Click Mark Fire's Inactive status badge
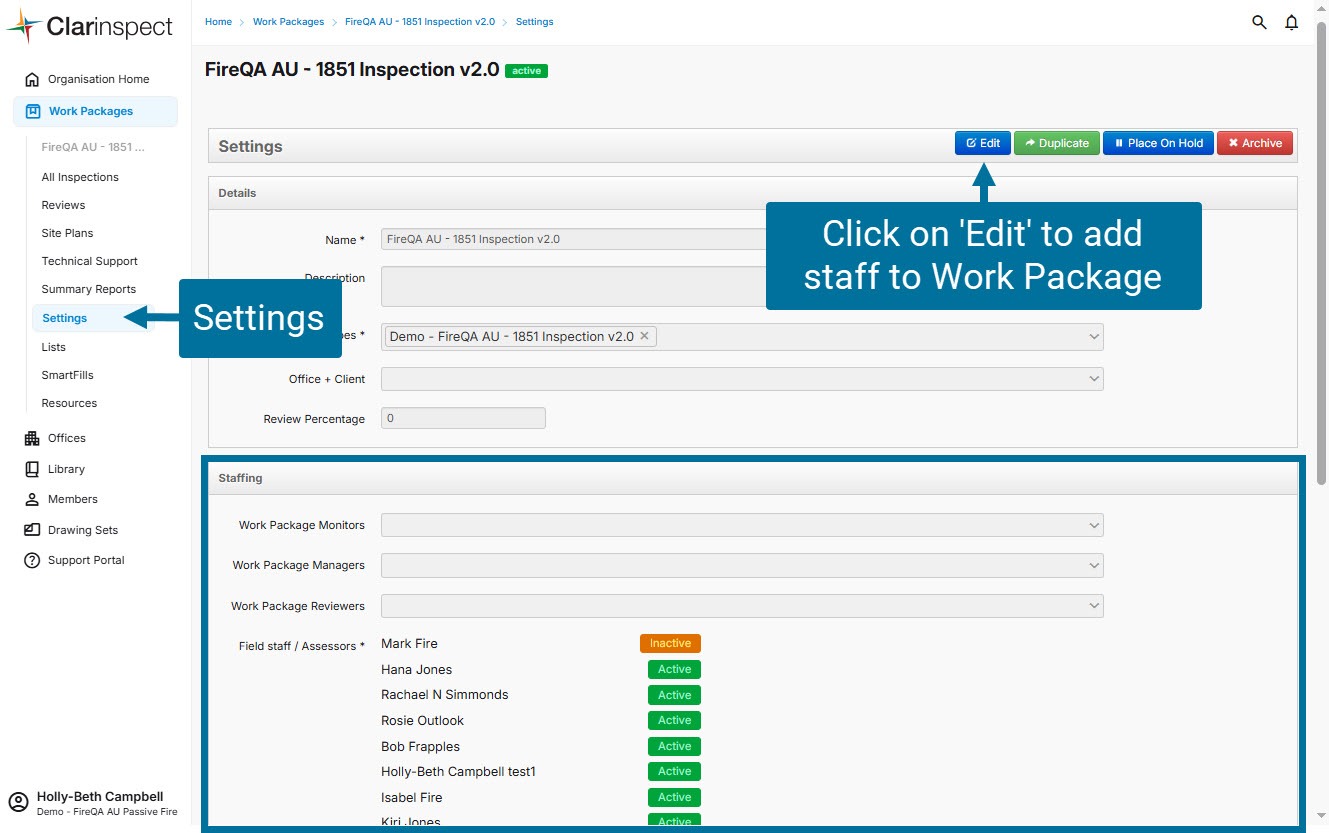This screenshot has width=1329, height=833. [670, 644]
